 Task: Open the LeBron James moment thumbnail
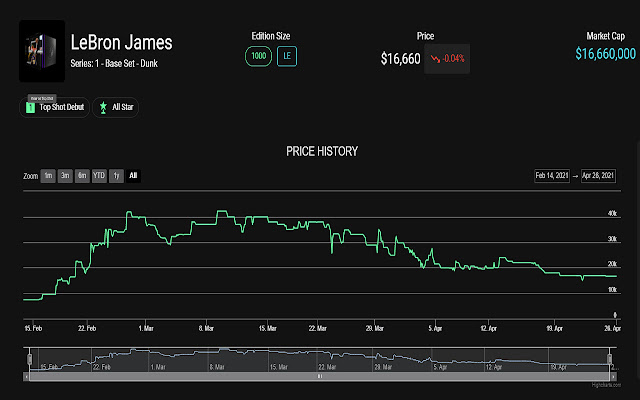pyautogui.click(x=42, y=51)
